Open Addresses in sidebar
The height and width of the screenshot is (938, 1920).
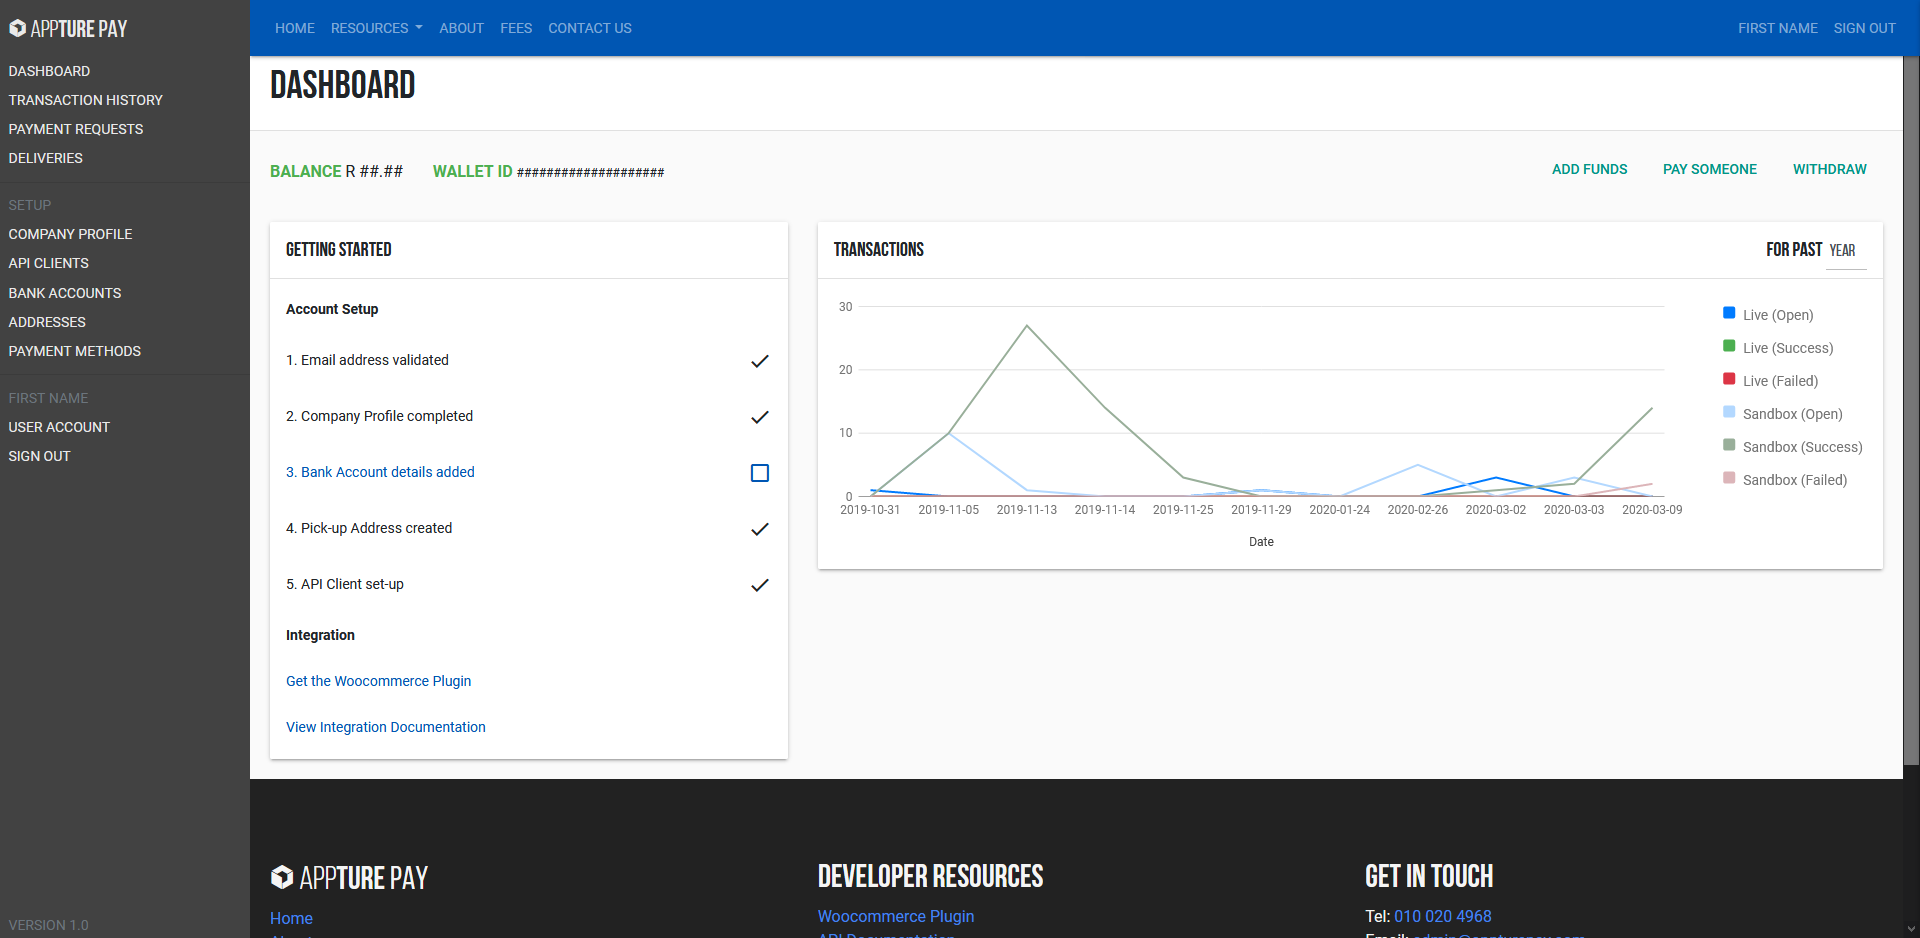click(47, 322)
